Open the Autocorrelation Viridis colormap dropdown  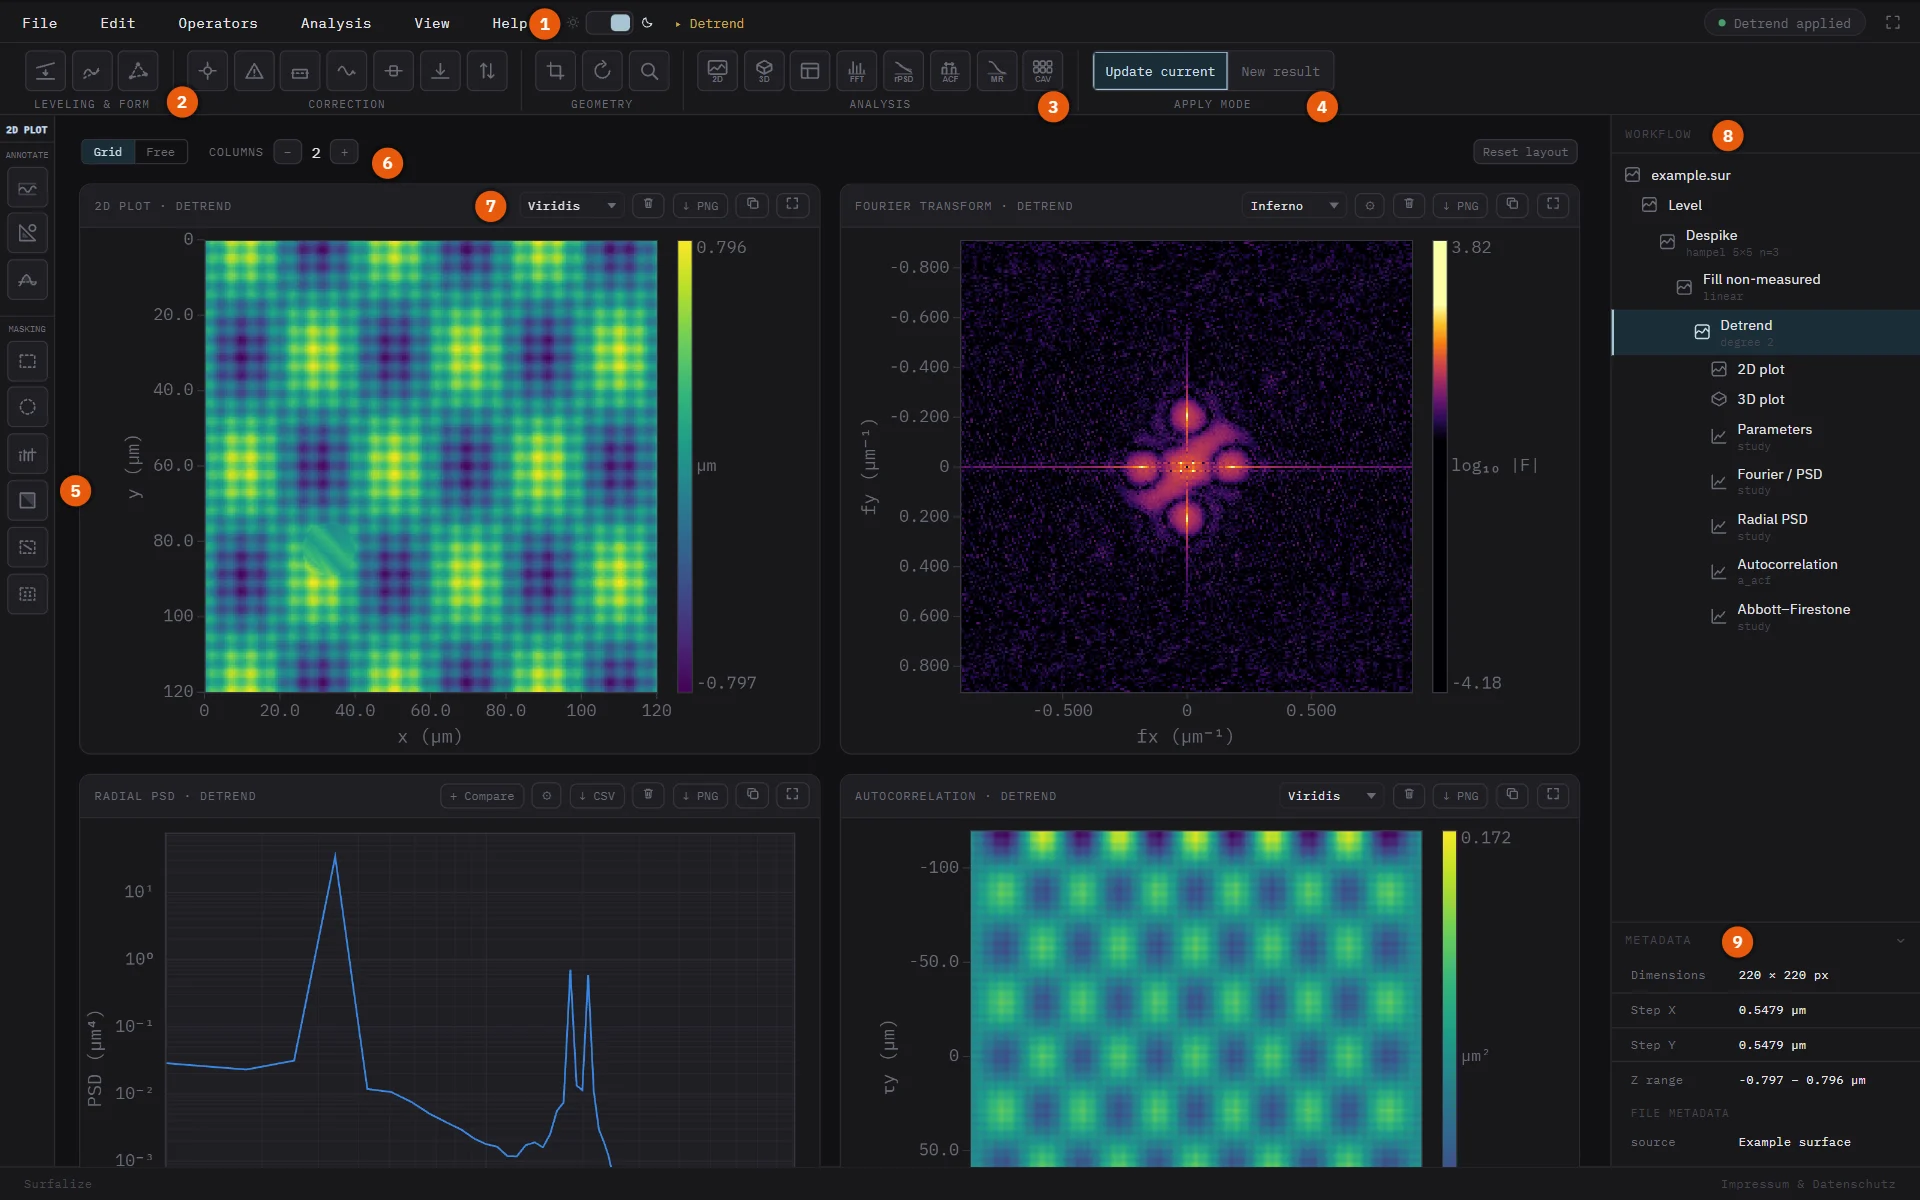pyautogui.click(x=1331, y=795)
